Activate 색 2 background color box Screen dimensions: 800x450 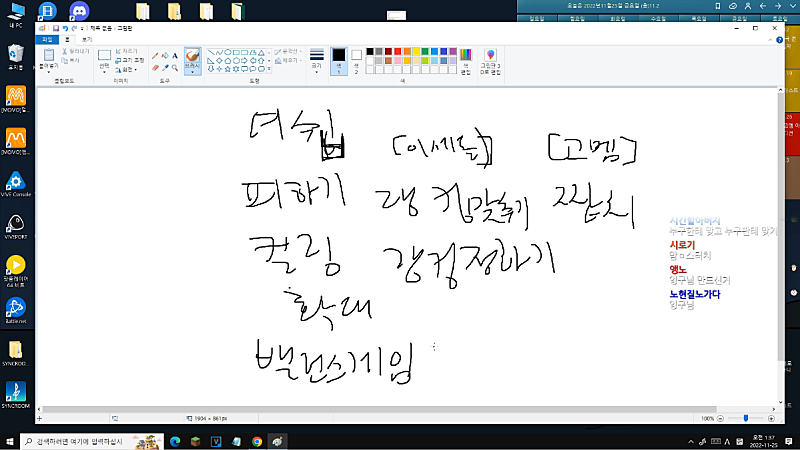click(357, 61)
